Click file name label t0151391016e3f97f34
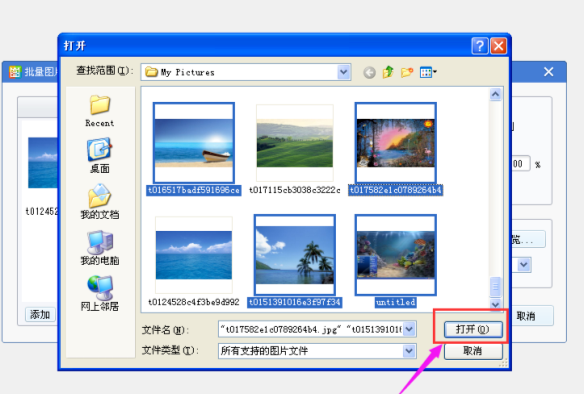Image resolution: width=584 pixels, height=394 pixels. (x=295, y=302)
